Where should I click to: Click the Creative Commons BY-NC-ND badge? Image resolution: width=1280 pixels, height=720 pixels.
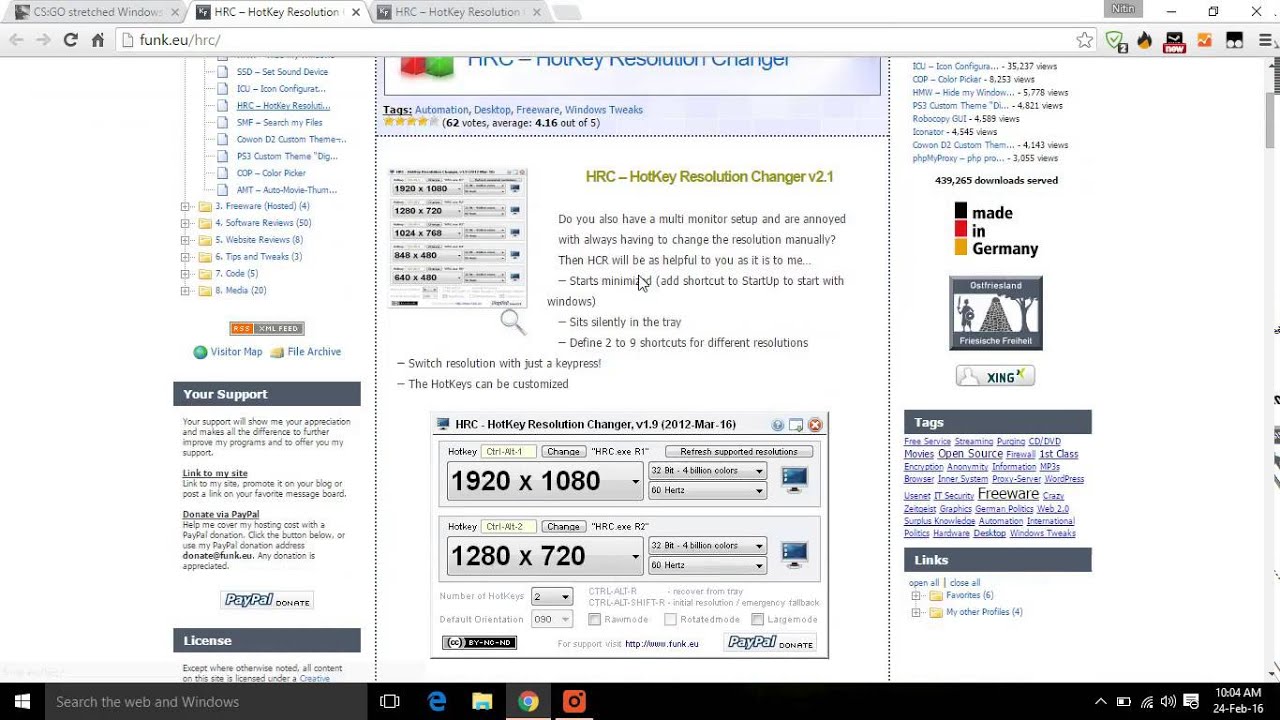click(x=479, y=642)
